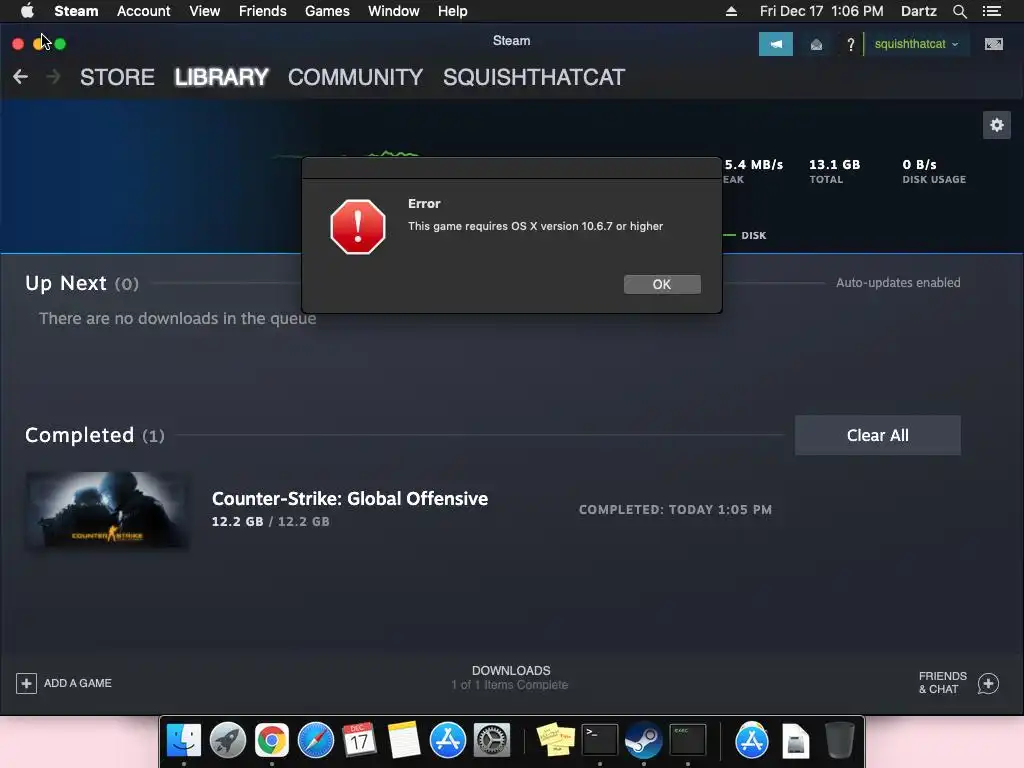
Task: Open the Trash in the Dock
Action: pyautogui.click(x=839, y=741)
